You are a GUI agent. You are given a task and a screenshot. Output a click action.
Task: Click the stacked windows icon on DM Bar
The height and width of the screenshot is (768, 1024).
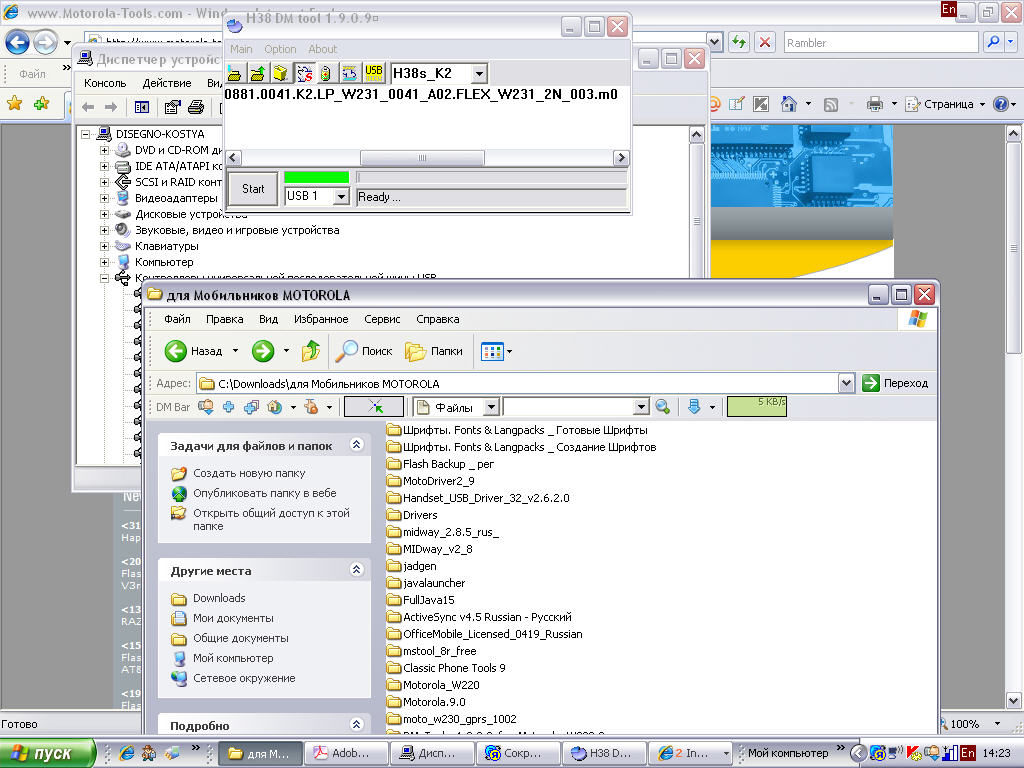[x=251, y=407]
